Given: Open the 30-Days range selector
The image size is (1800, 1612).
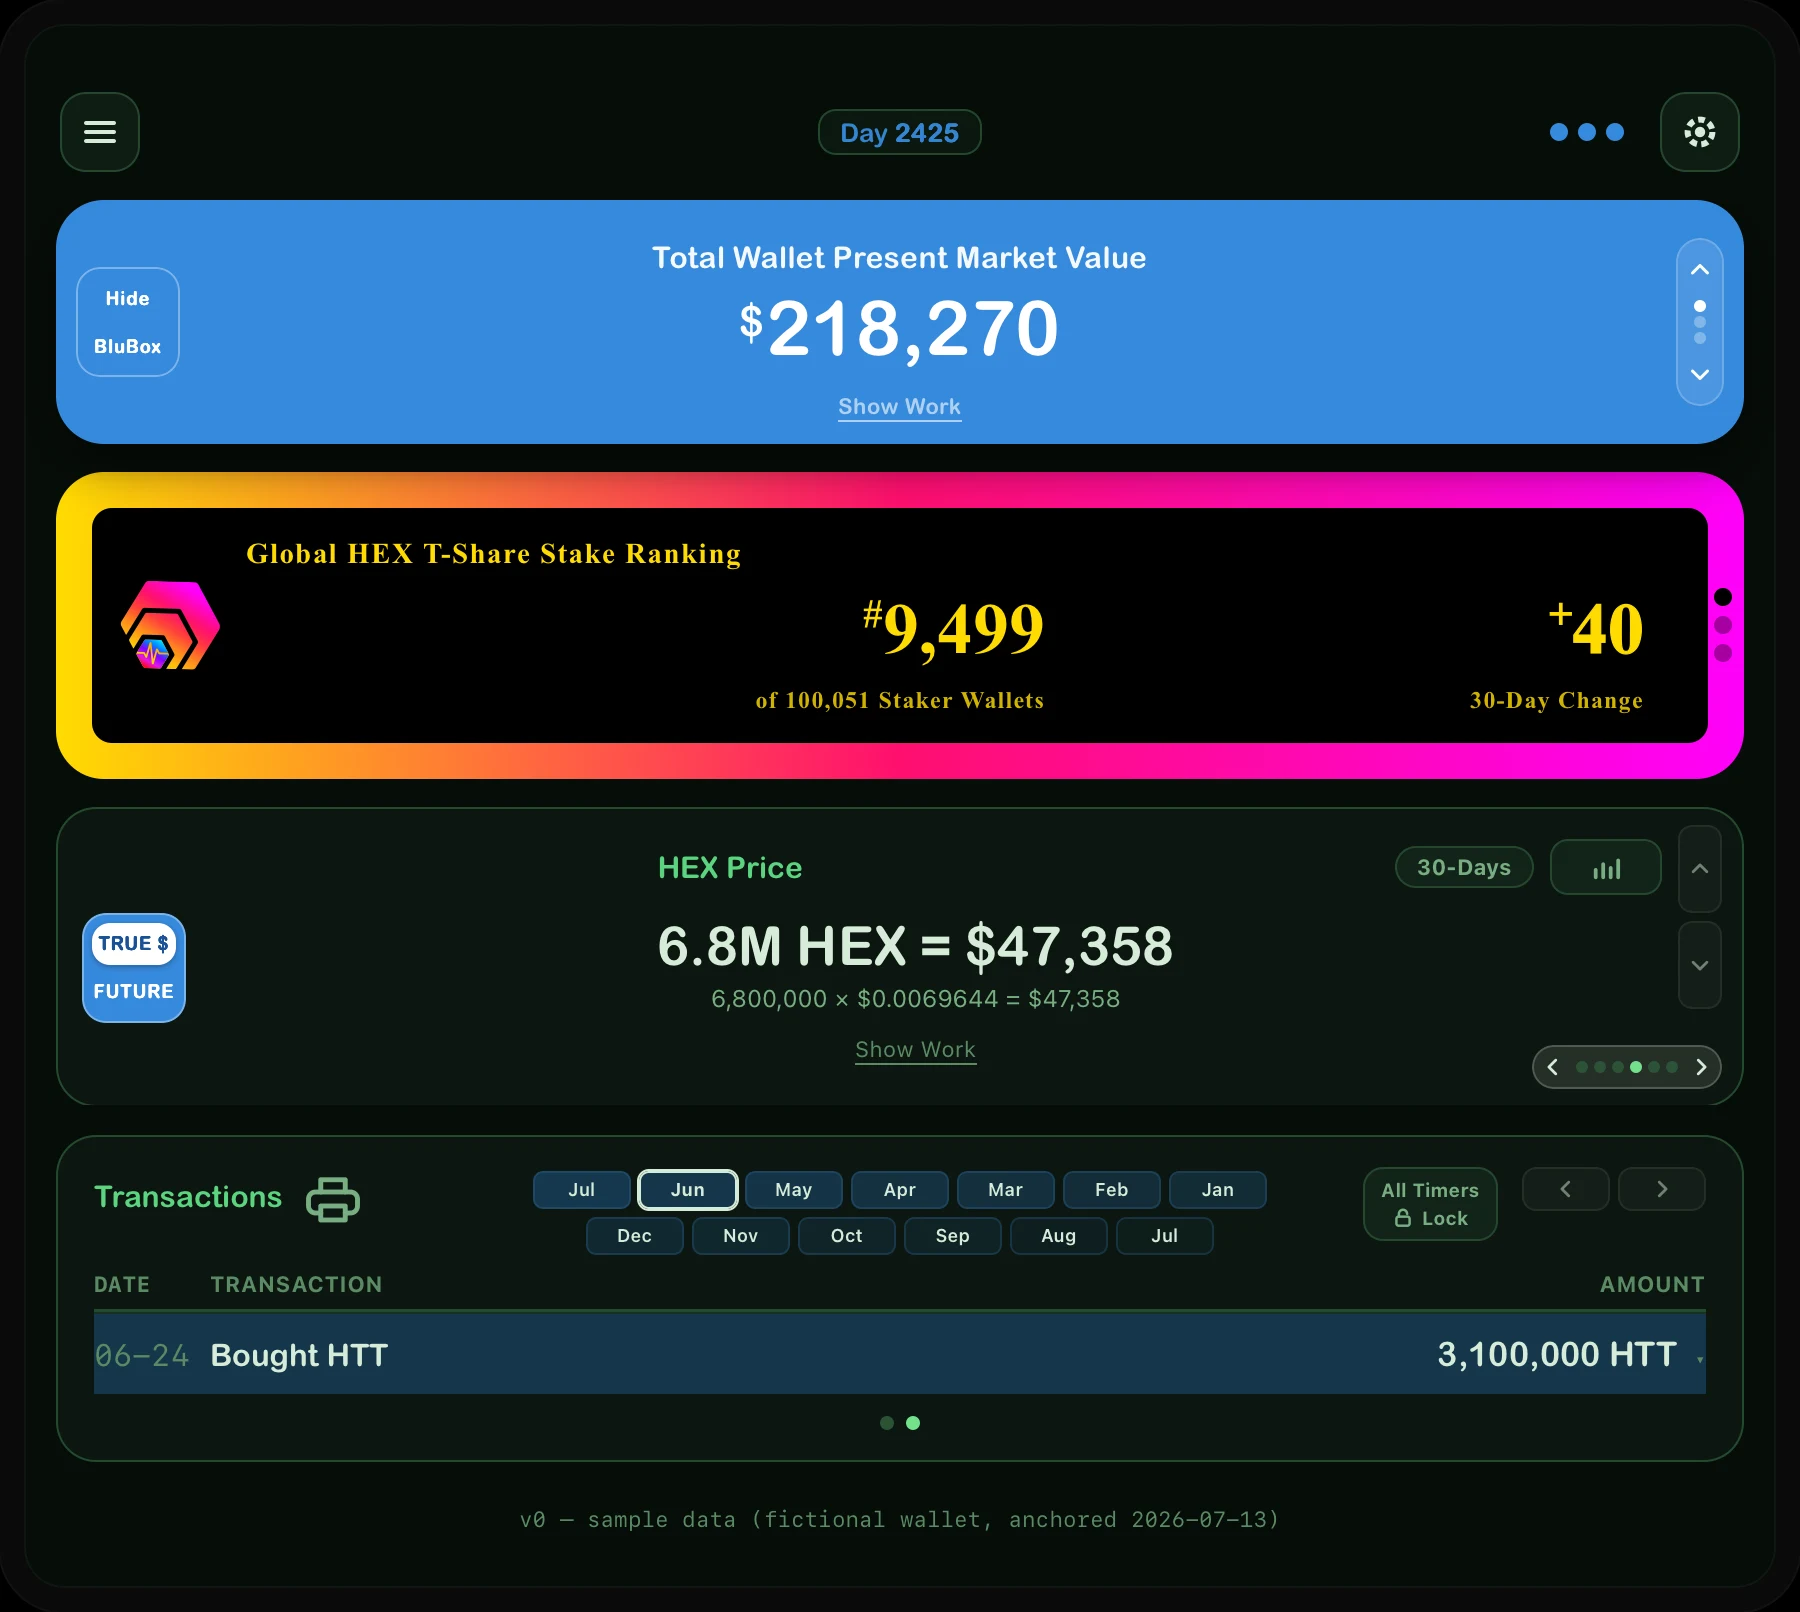Looking at the screenshot, I should coord(1464,867).
